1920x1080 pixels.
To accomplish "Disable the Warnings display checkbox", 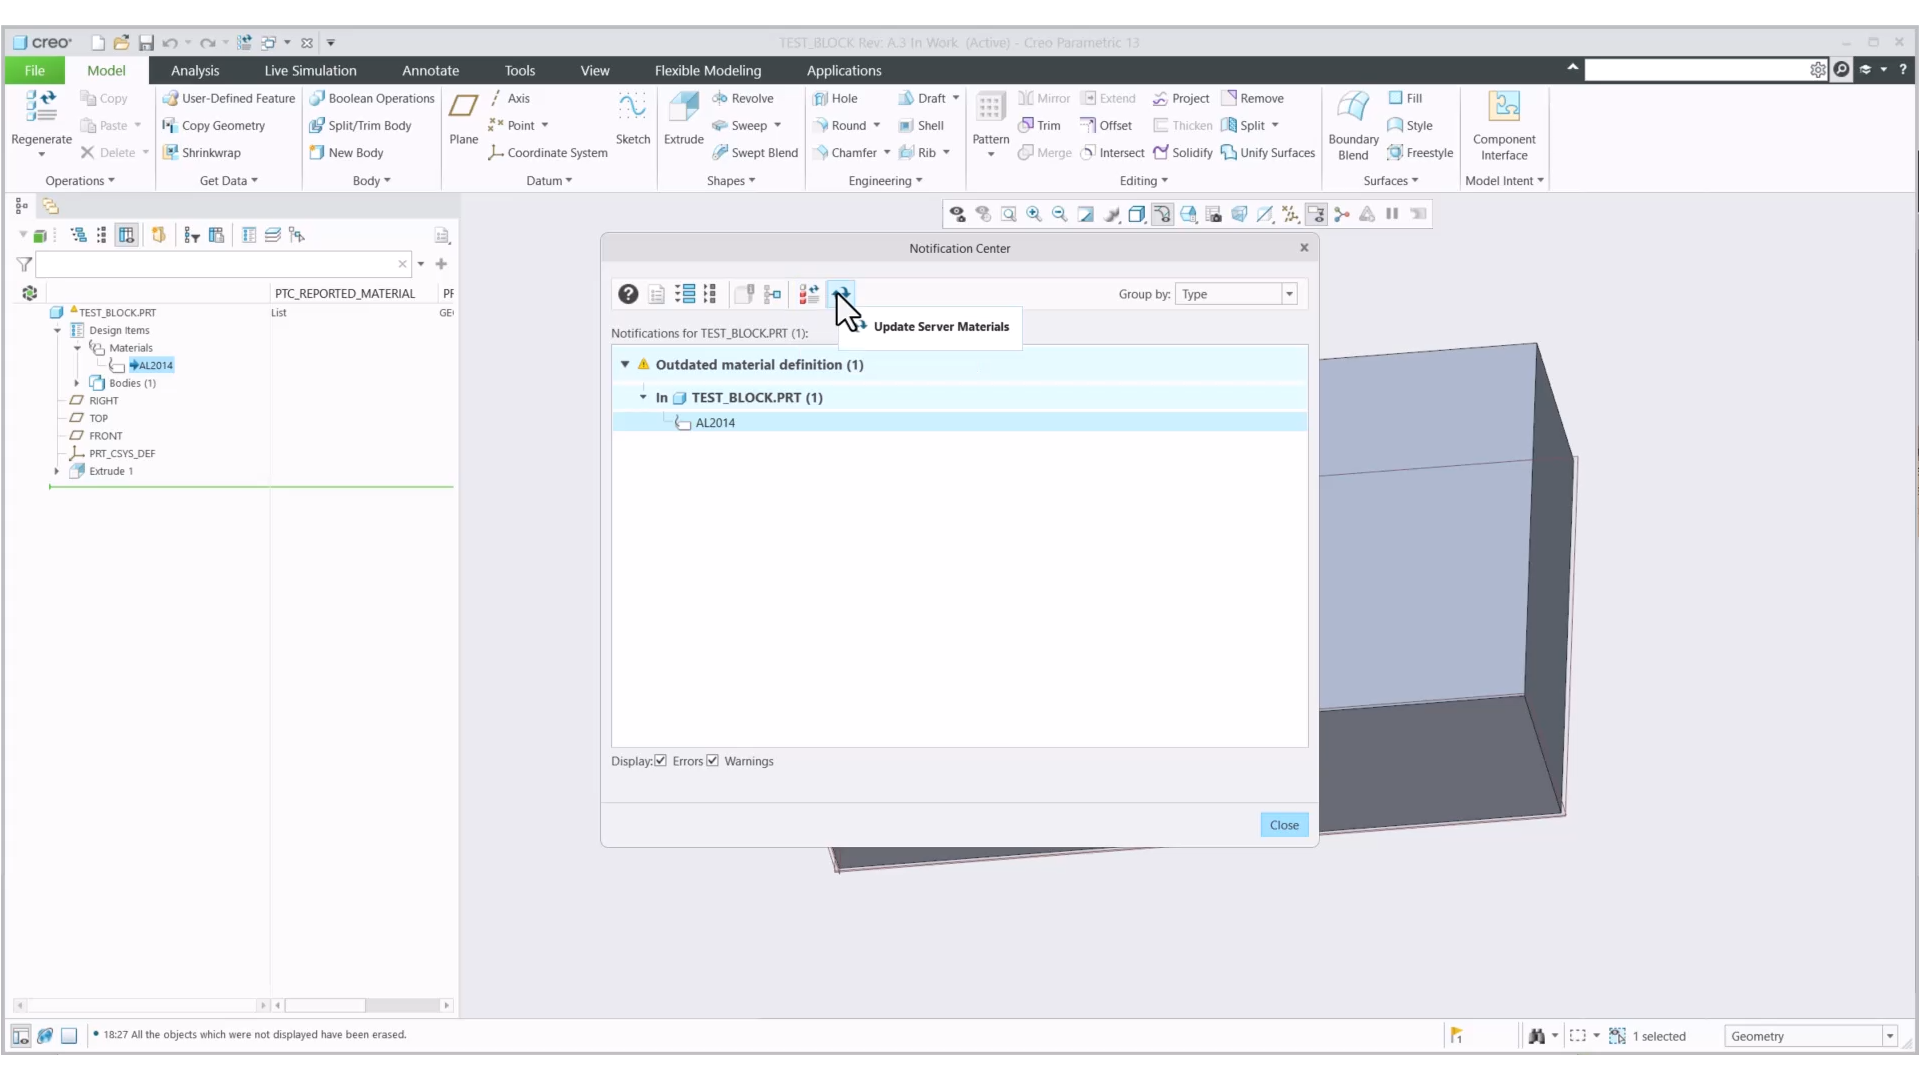I will click(712, 761).
